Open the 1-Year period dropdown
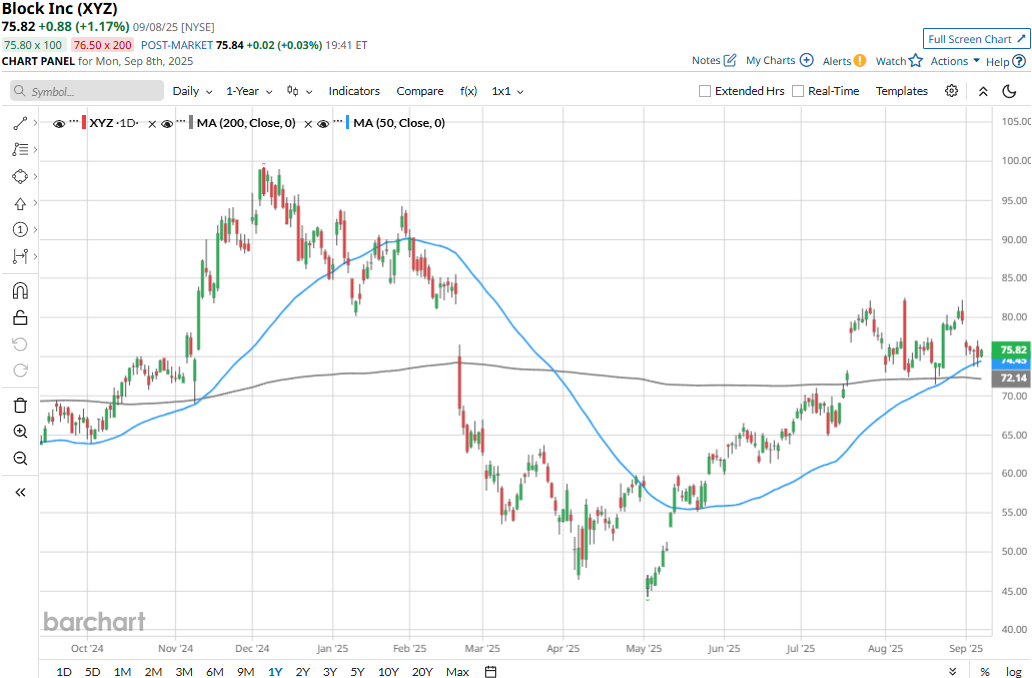 pos(249,91)
